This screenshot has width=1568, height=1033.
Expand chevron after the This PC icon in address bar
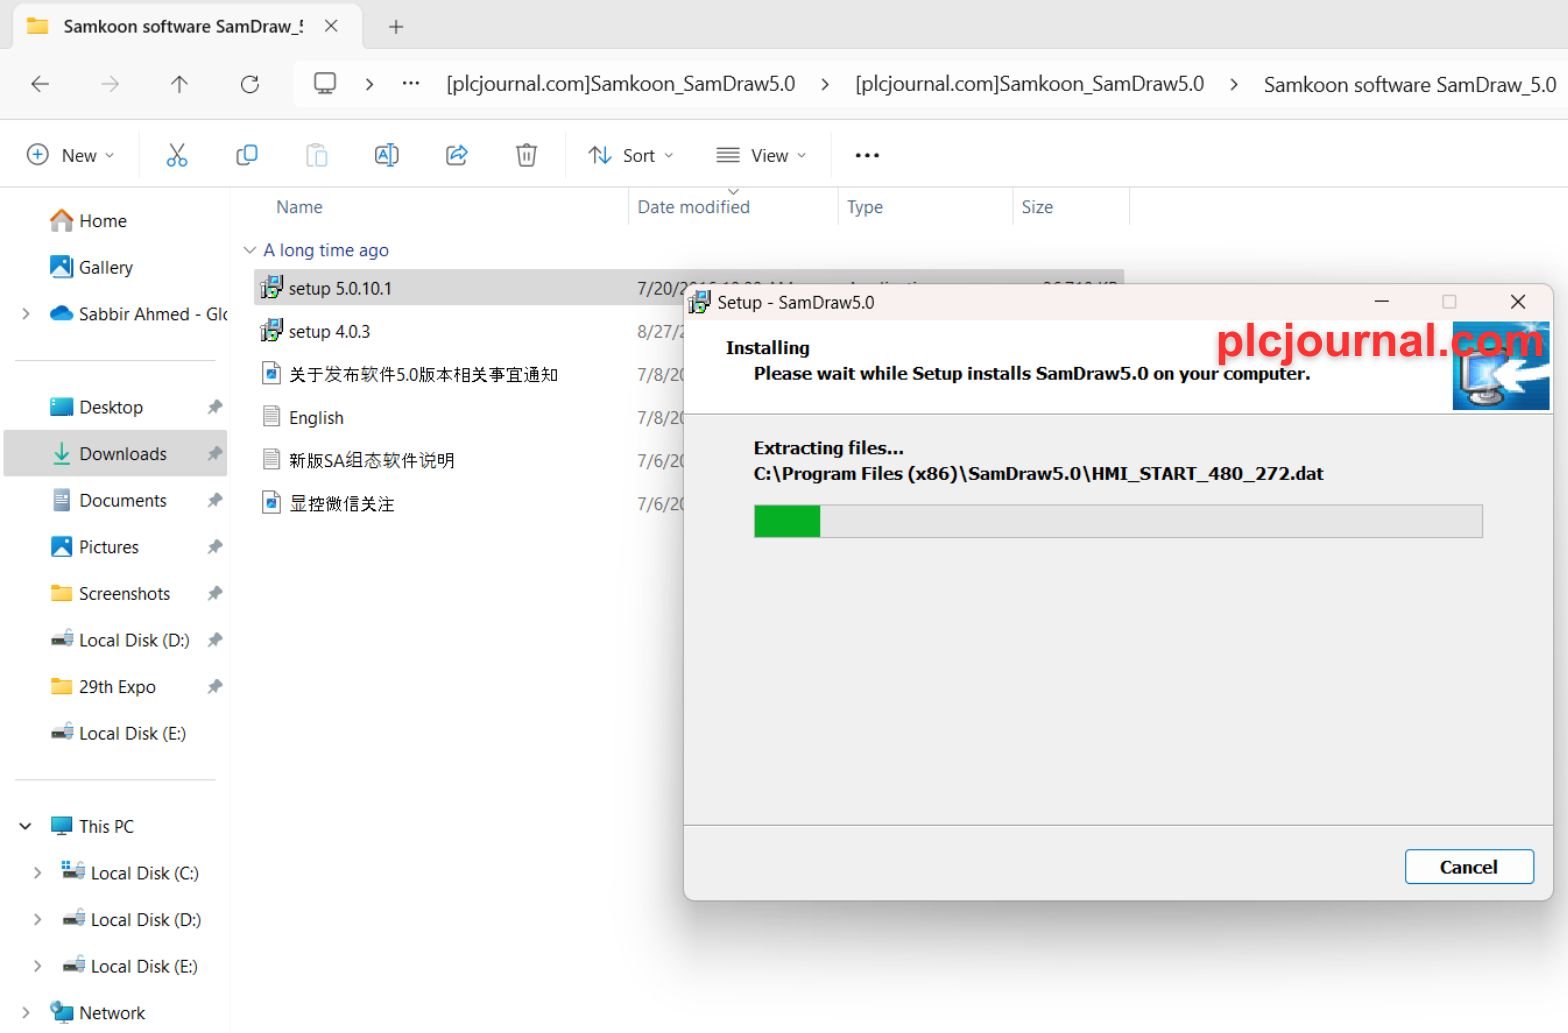[x=369, y=84]
